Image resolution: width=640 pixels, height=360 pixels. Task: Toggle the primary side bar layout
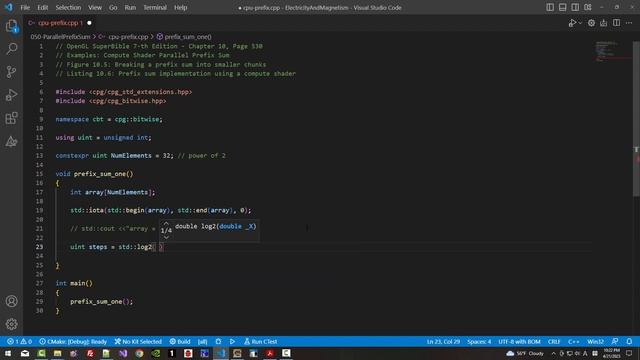click(550, 7)
